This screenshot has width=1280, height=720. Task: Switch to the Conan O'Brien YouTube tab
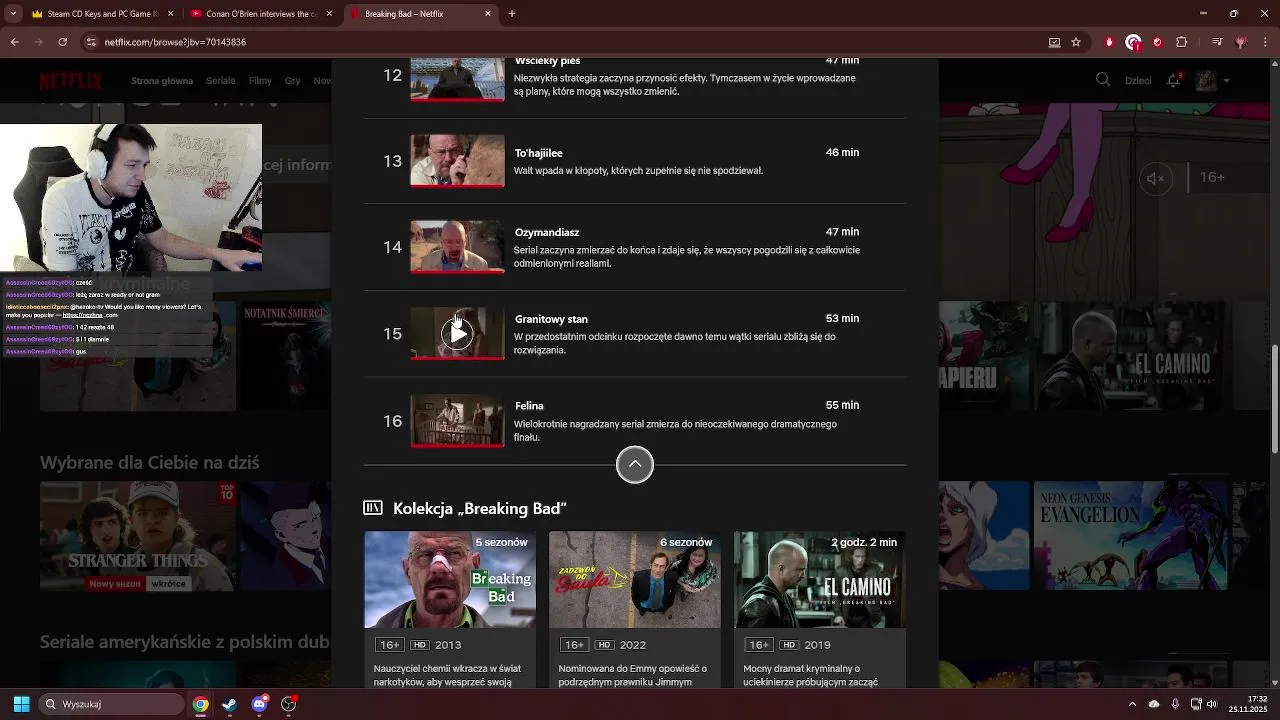coord(262,14)
